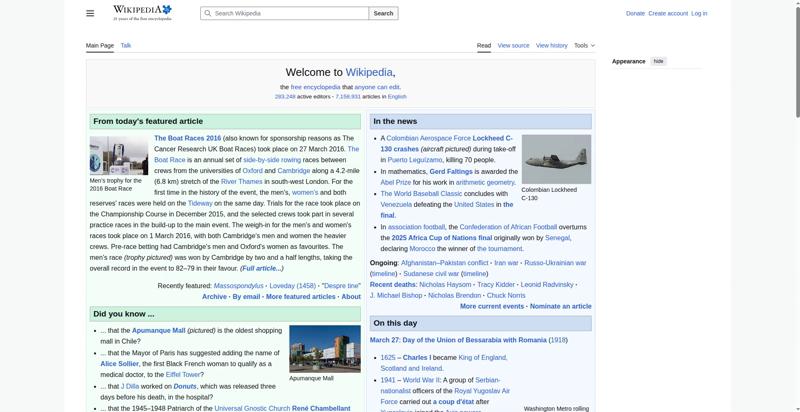Click the magnifier icon in search box
Screen dimensions: 800x412
[x=207, y=13]
